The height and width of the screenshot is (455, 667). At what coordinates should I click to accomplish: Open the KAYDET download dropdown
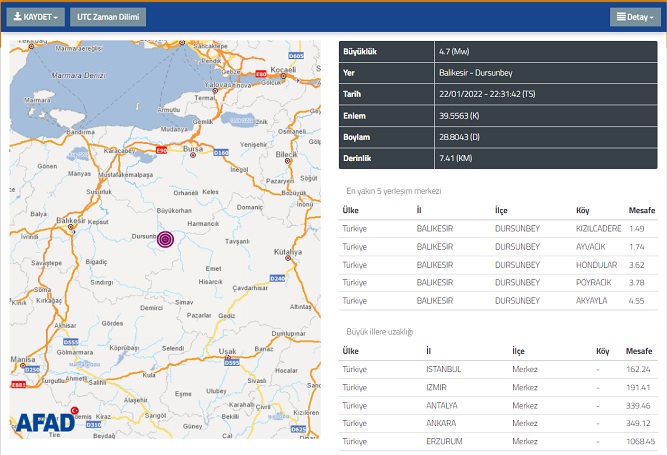coord(39,17)
